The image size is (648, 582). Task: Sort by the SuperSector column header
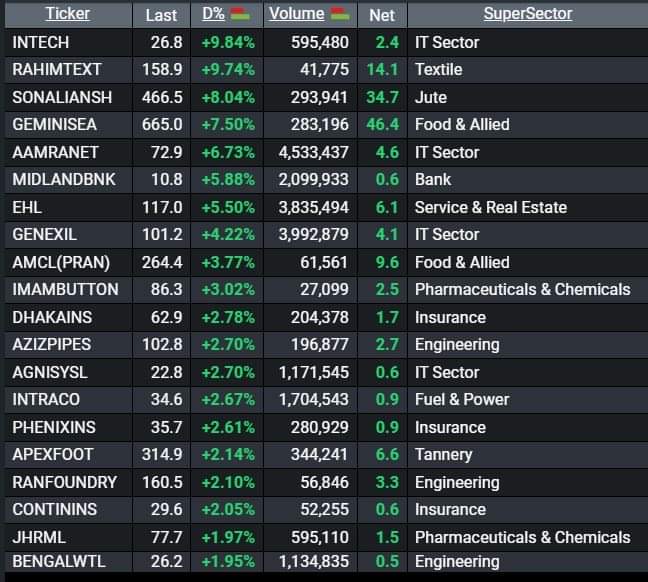(x=527, y=14)
